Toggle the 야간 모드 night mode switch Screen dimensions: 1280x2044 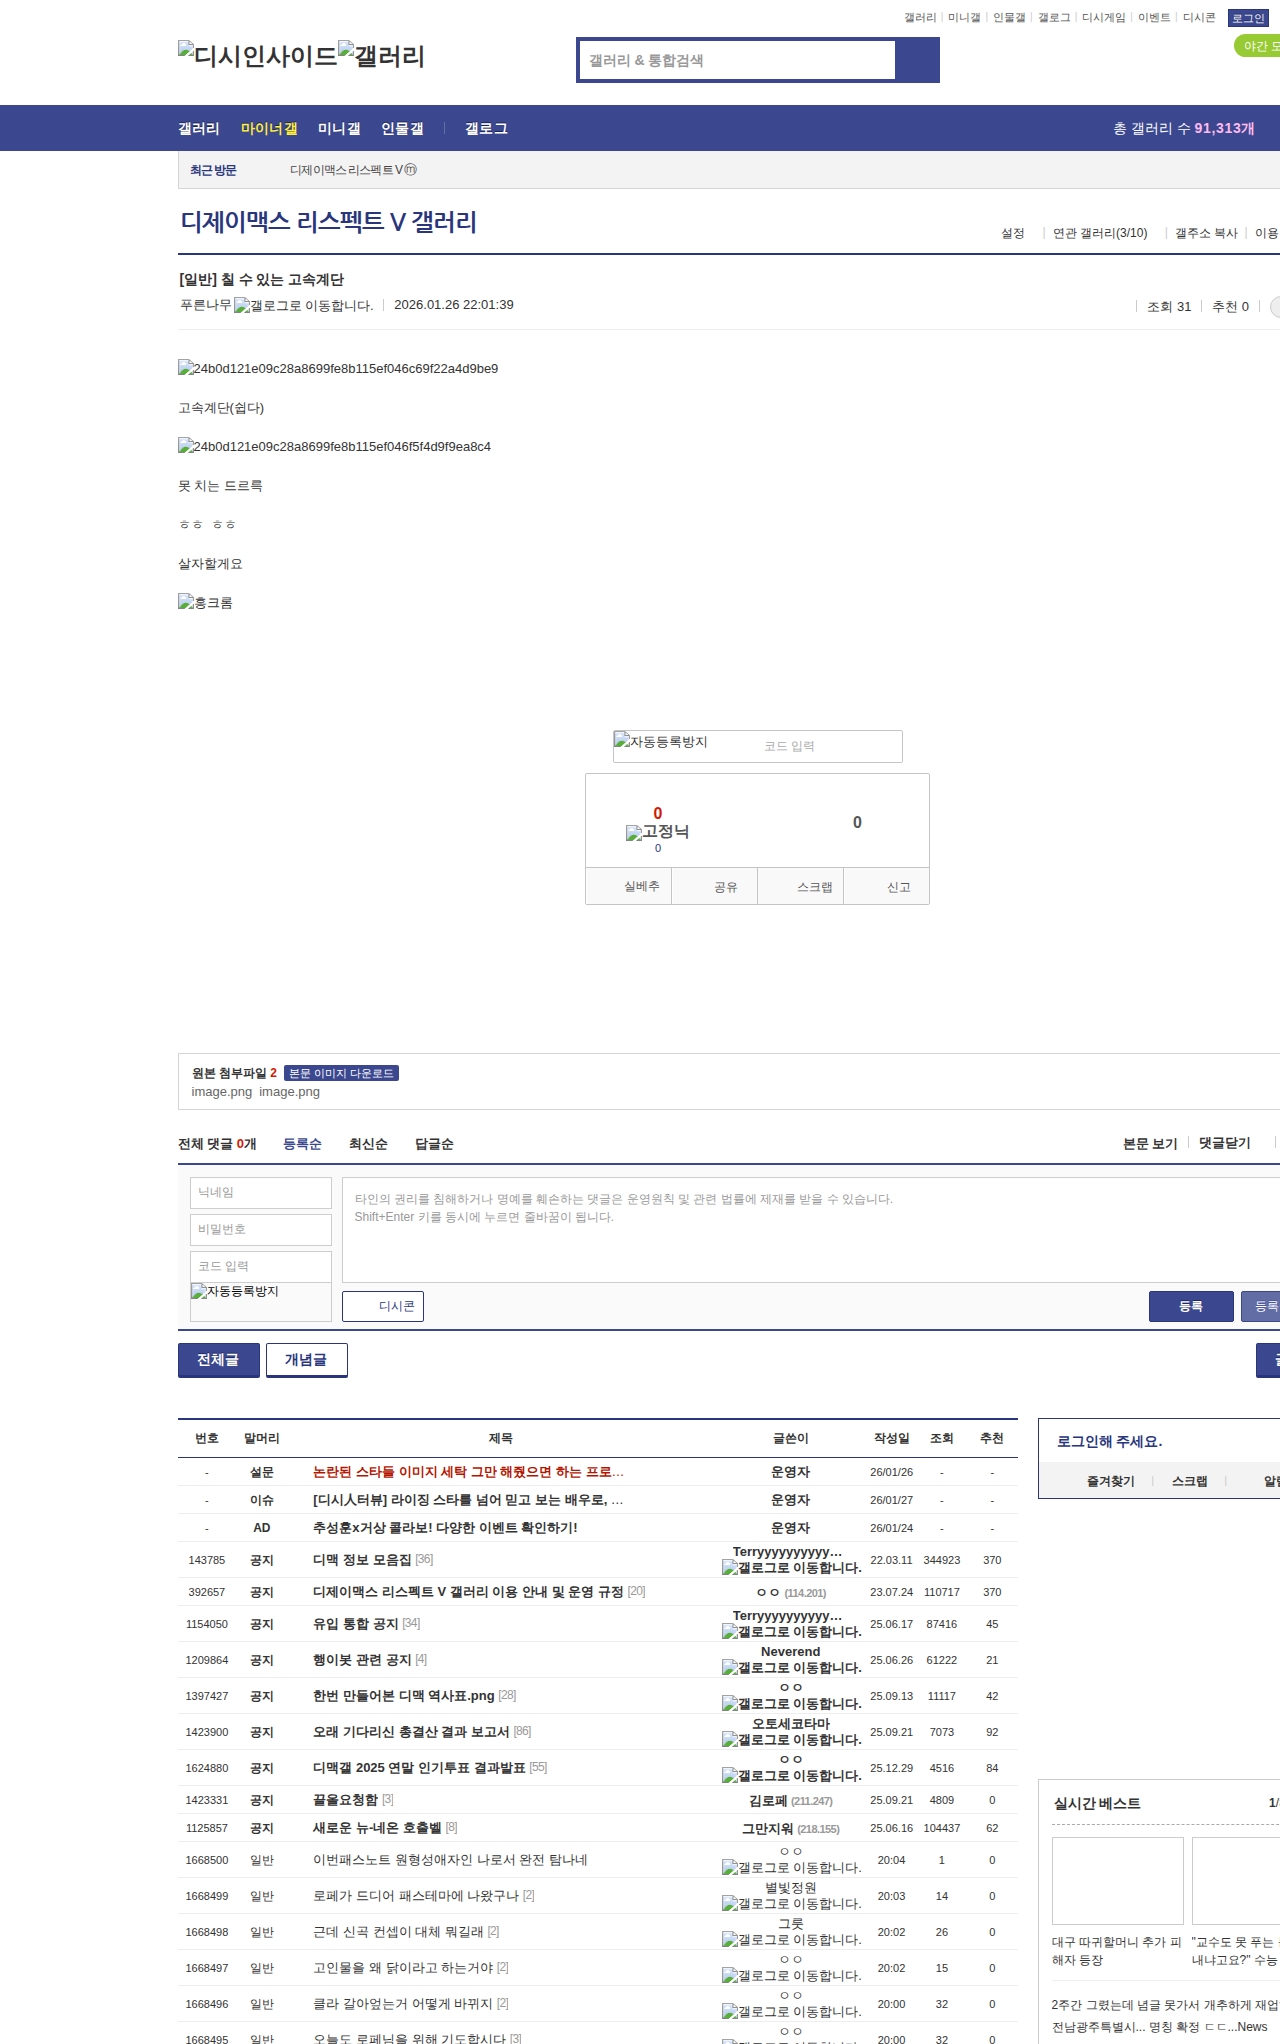1258,46
